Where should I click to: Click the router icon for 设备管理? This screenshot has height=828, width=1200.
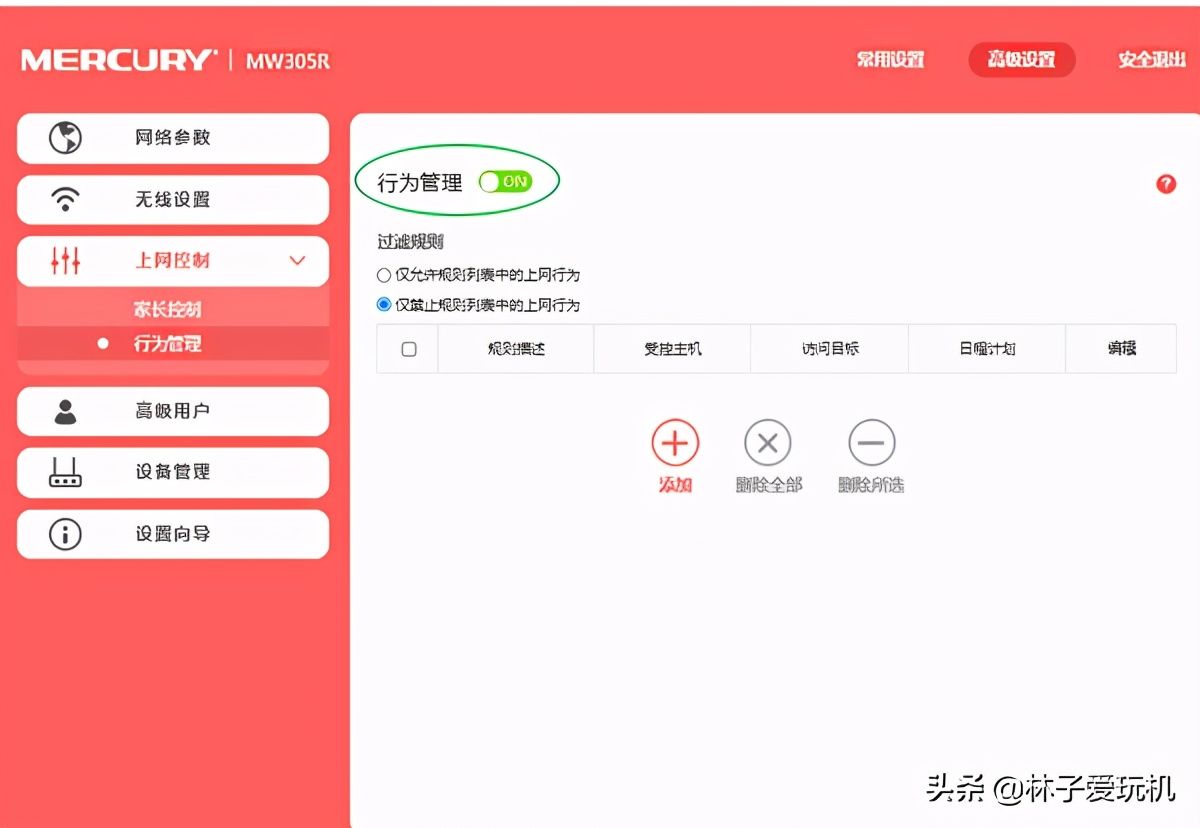coord(65,472)
